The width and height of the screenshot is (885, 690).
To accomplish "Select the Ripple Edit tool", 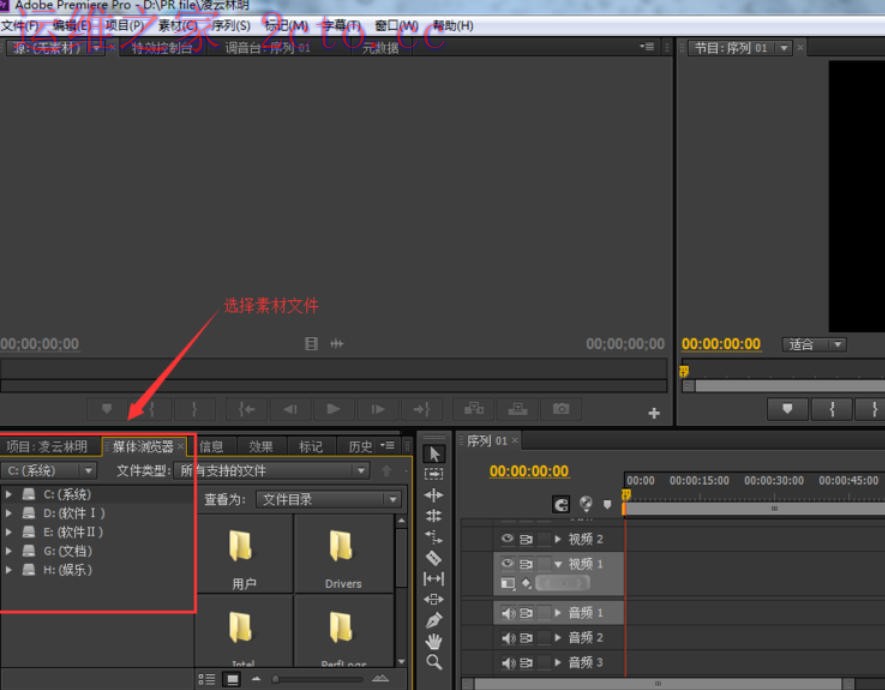I will pos(433,495).
